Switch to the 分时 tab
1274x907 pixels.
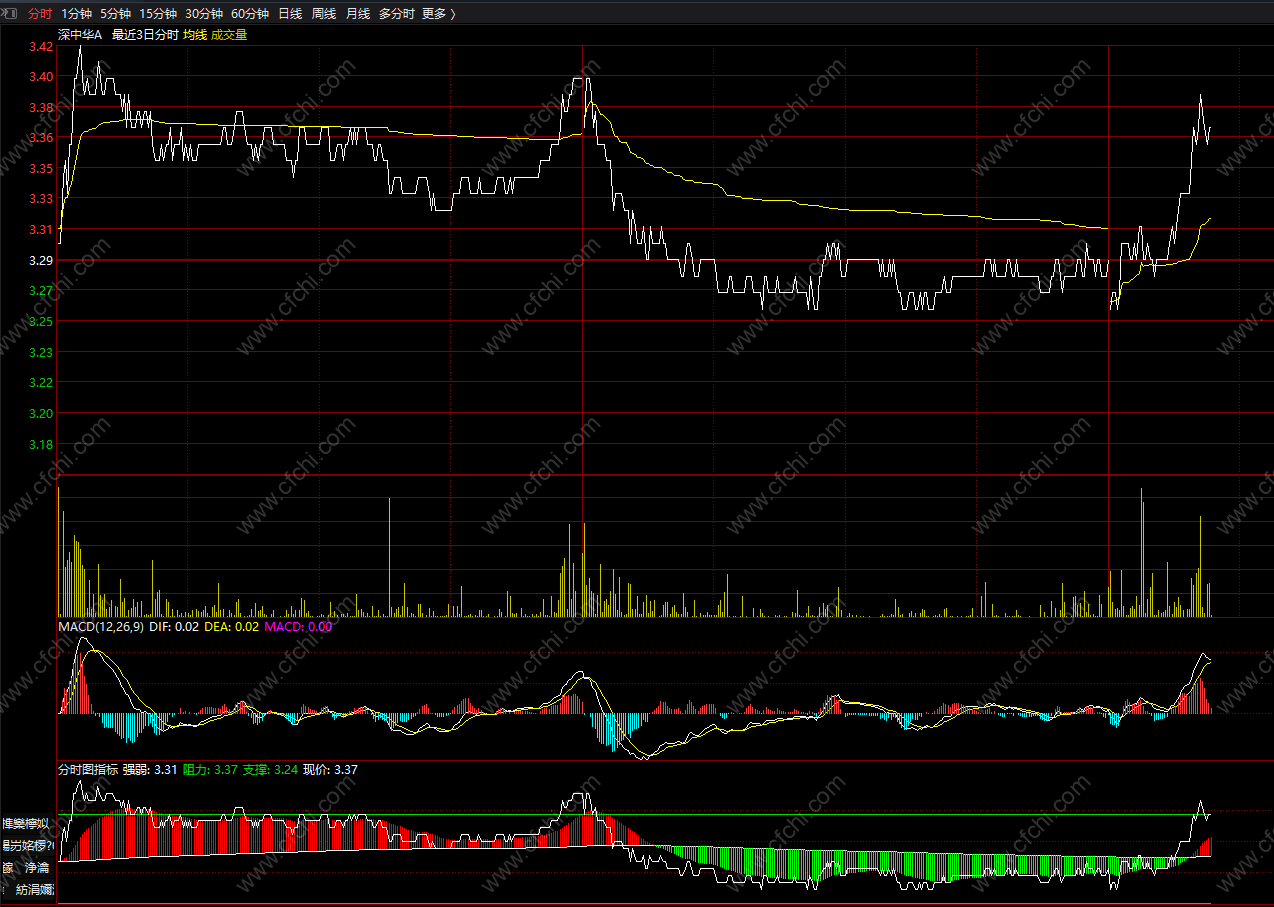coord(40,14)
